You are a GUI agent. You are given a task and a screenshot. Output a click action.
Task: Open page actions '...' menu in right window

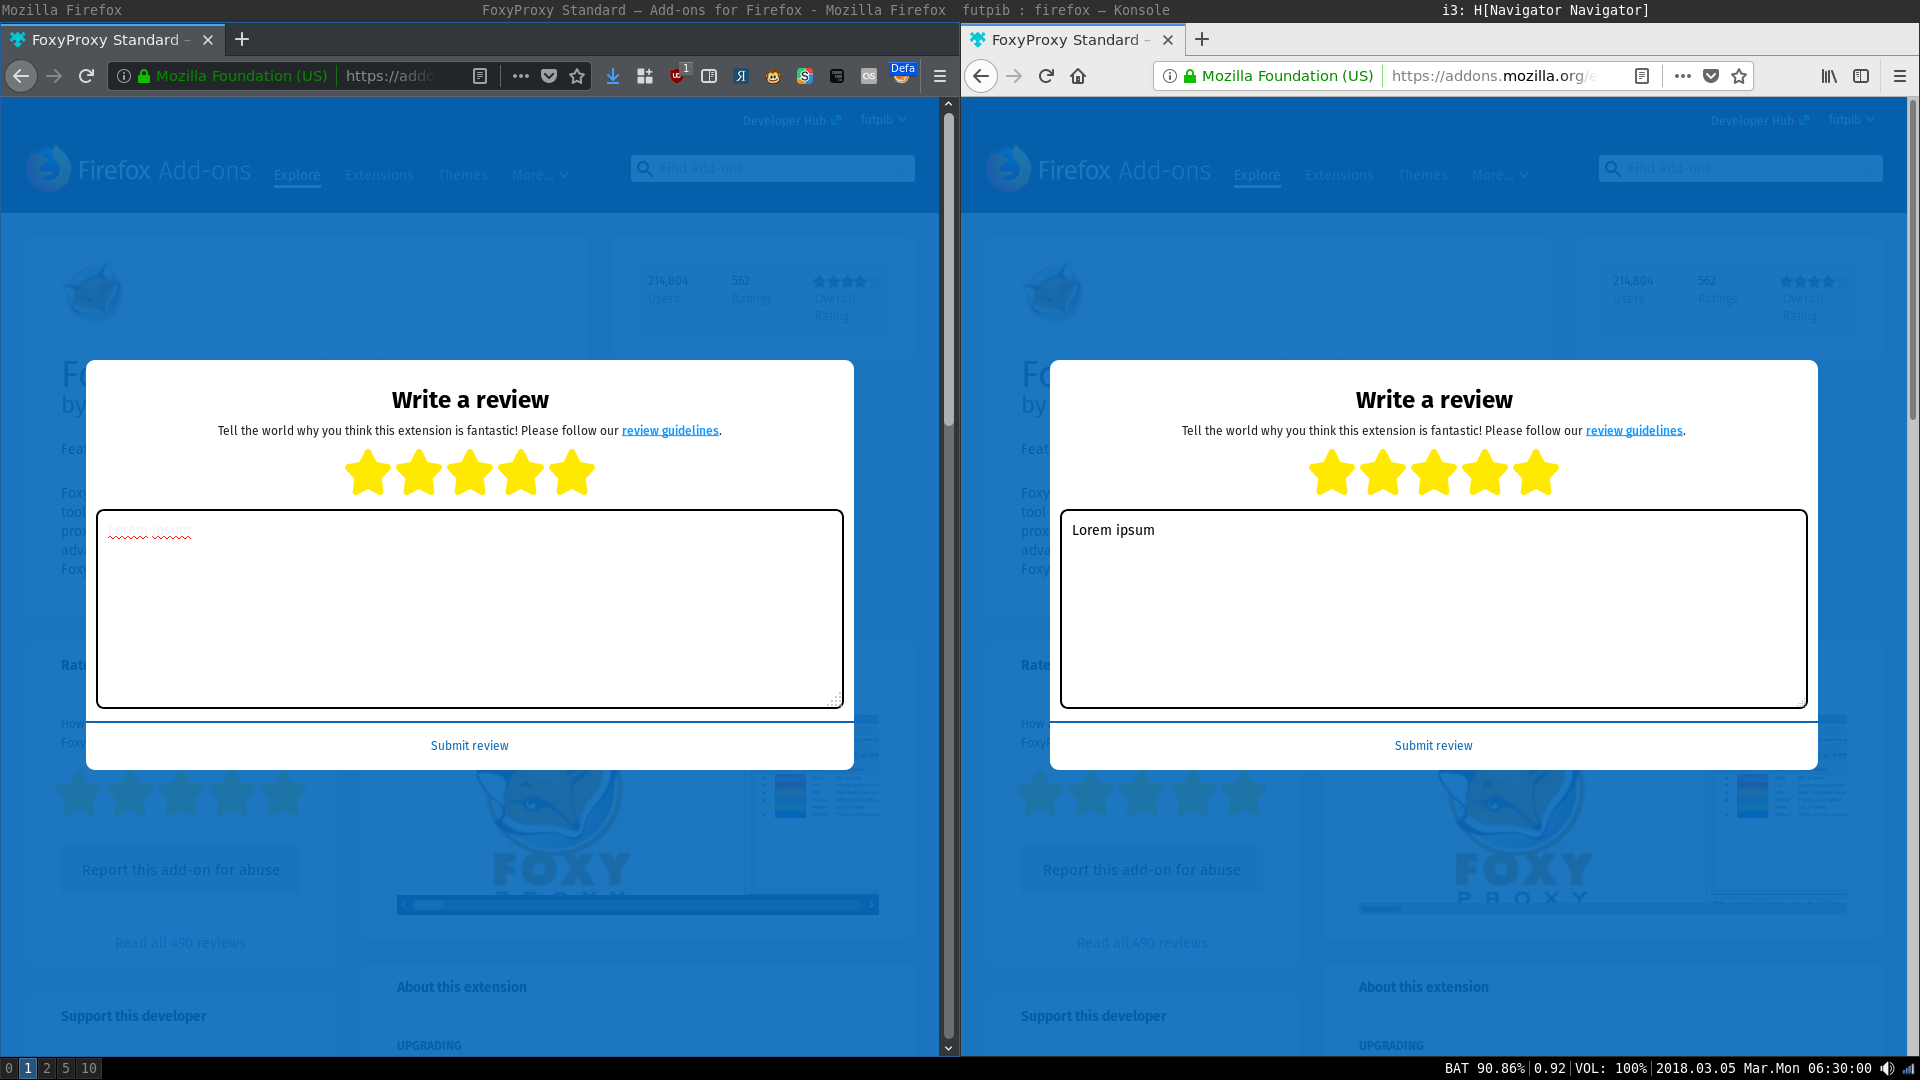pyautogui.click(x=1683, y=76)
